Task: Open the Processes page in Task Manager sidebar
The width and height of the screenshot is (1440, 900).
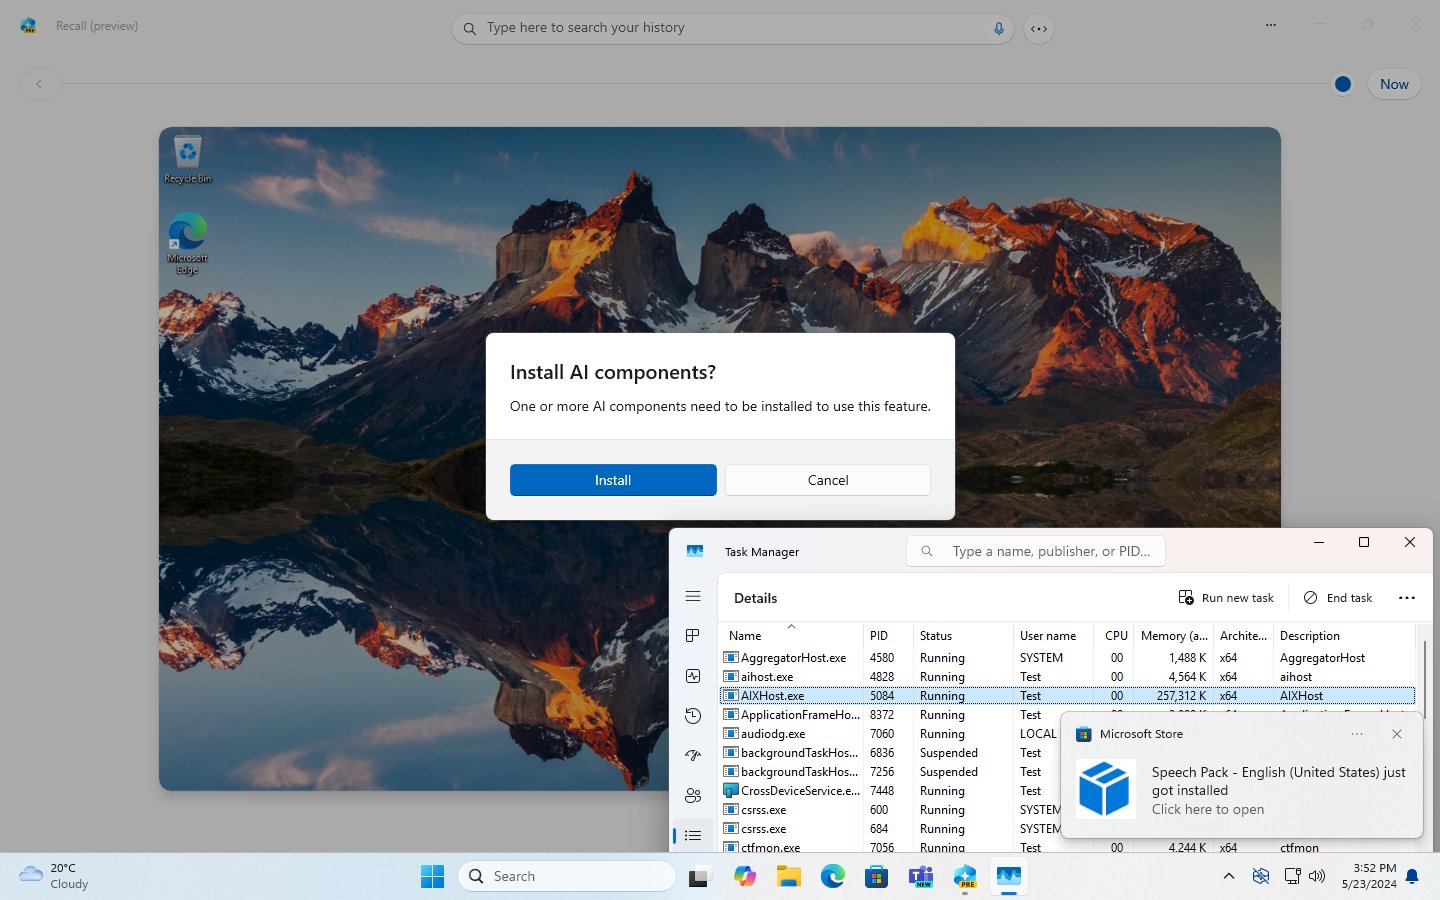Action: click(693, 636)
